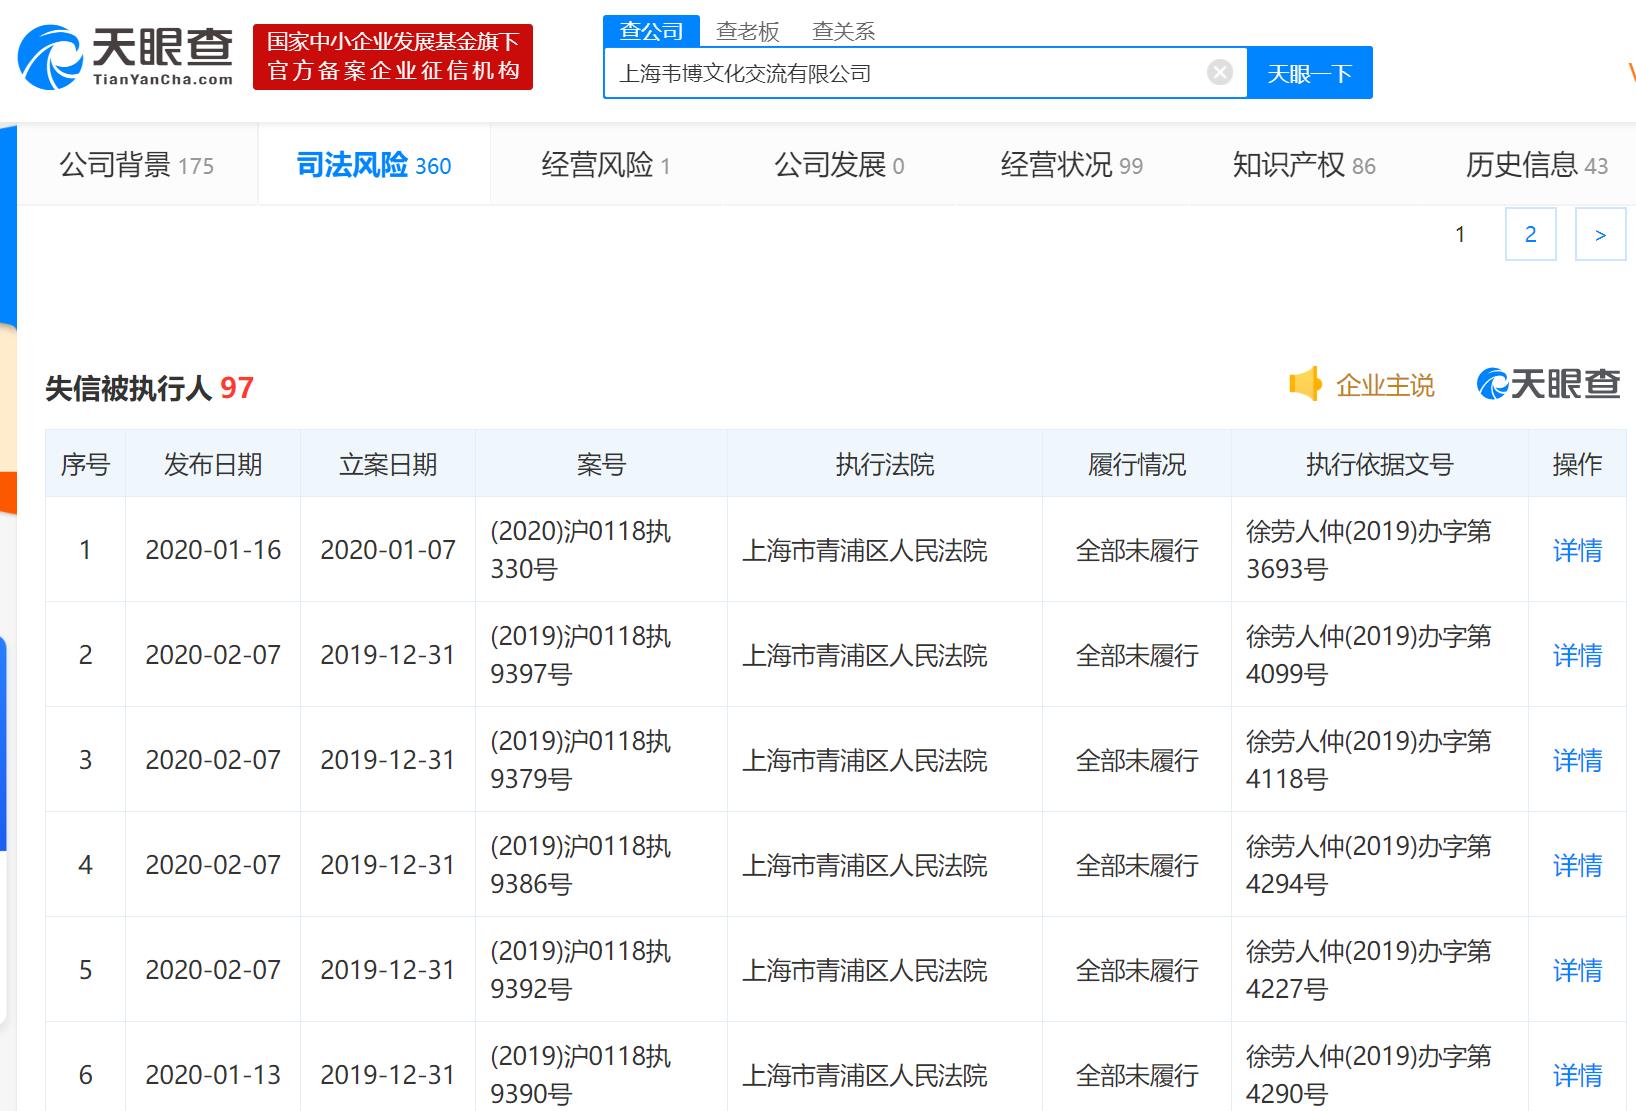Click case number (2019)沪0118执9386号
Viewport: 1636px width, 1111px height.
point(581,865)
